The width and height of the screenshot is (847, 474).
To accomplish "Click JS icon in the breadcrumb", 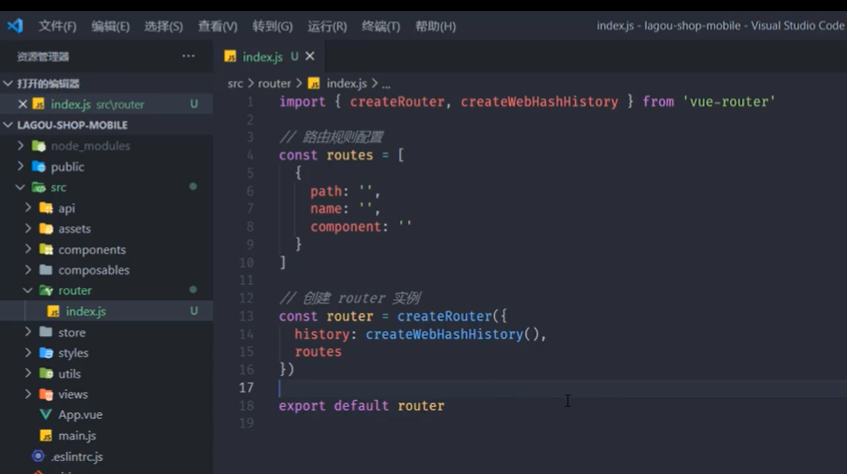I will tap(314, 84).
